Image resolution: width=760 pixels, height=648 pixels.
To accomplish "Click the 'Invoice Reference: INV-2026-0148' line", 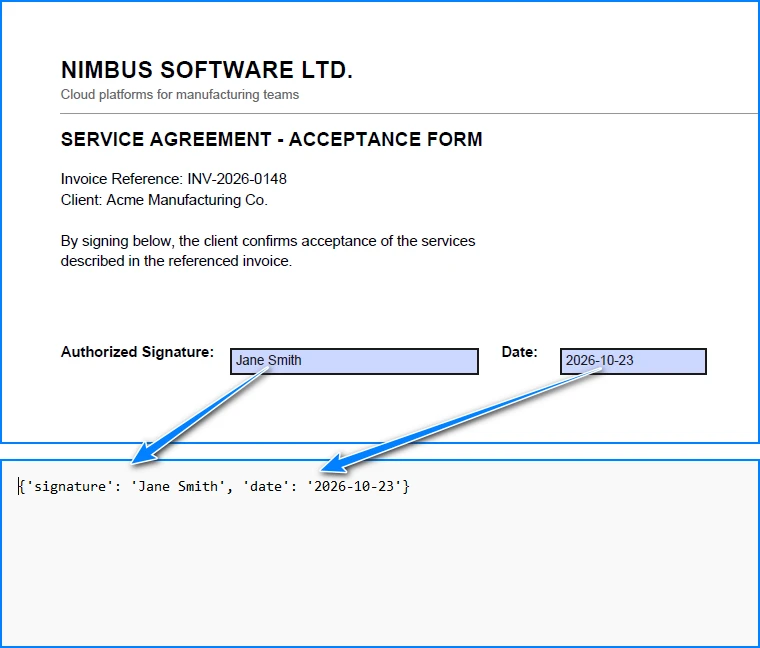I will pyautogui.click(x=174, y=179).
